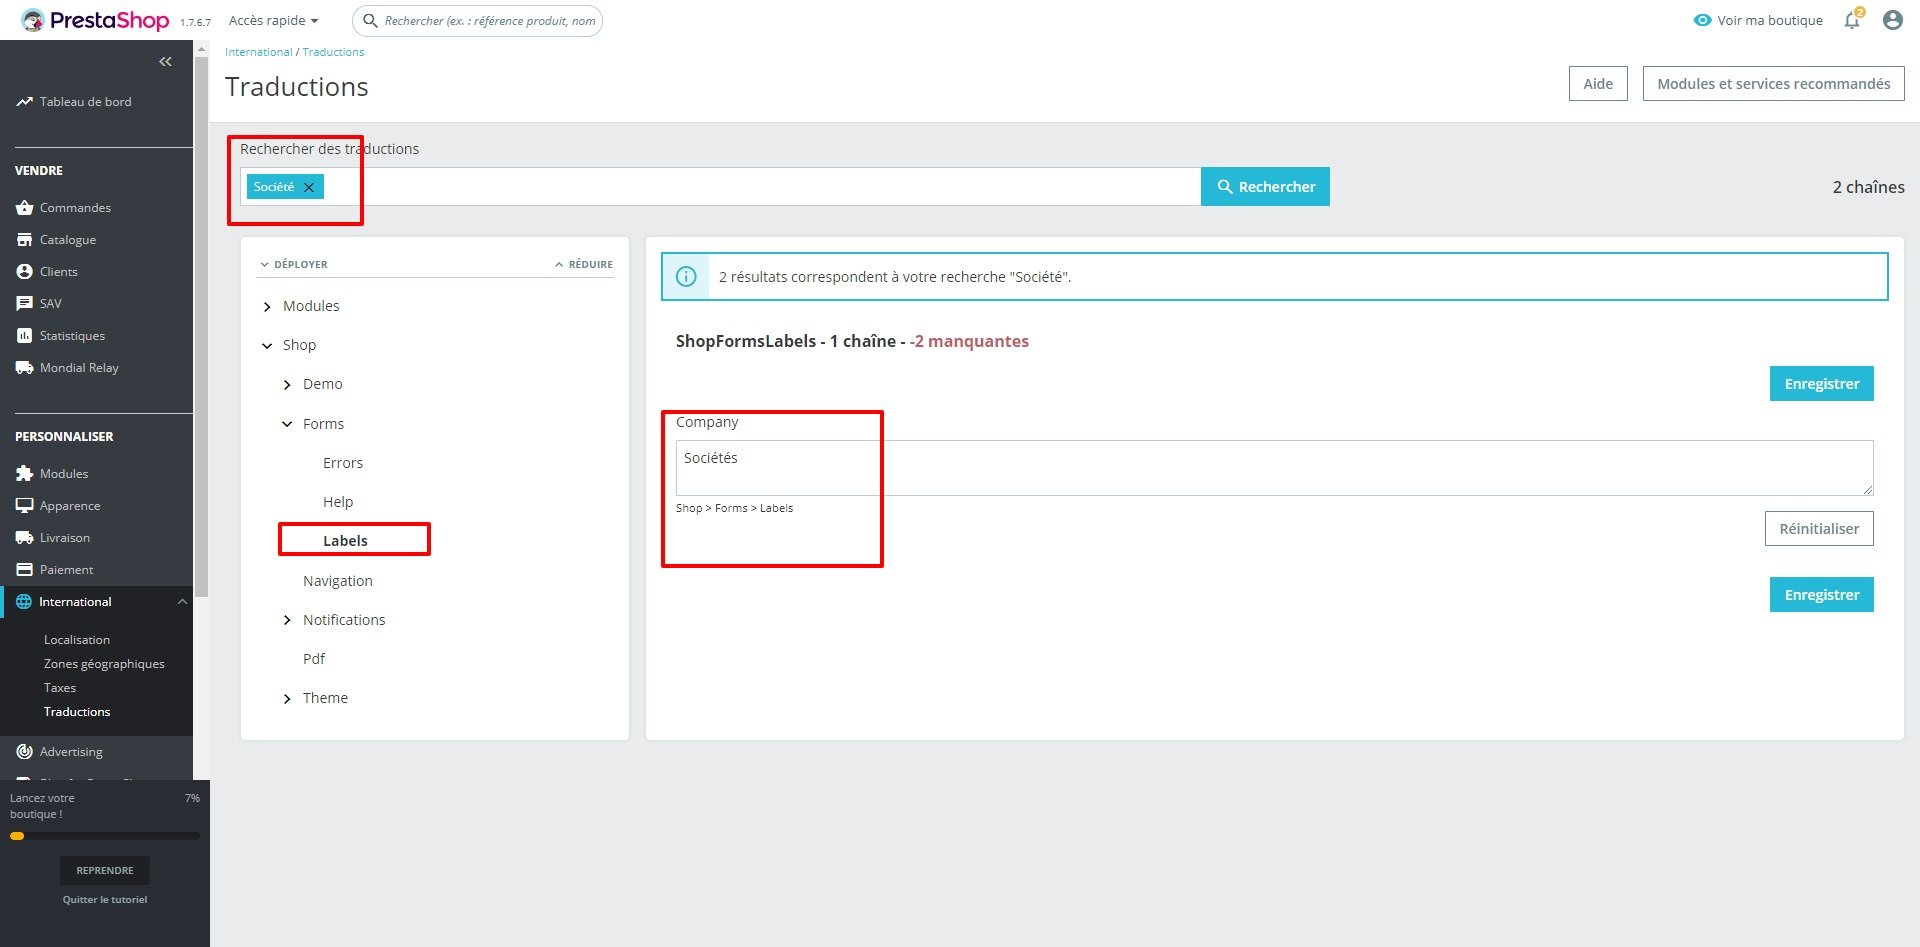Click the REPRENDRE tutorial button
This screenshot has height=947, width=1920.
[105, 870]
